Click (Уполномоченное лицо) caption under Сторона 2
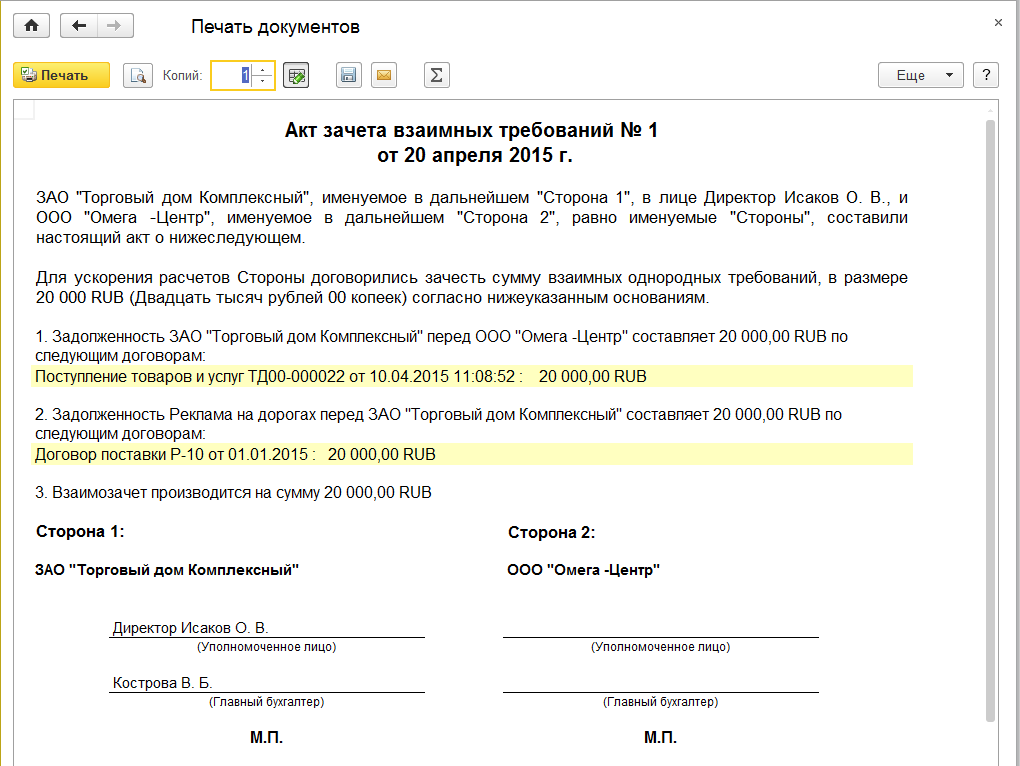 pos(661,647)
